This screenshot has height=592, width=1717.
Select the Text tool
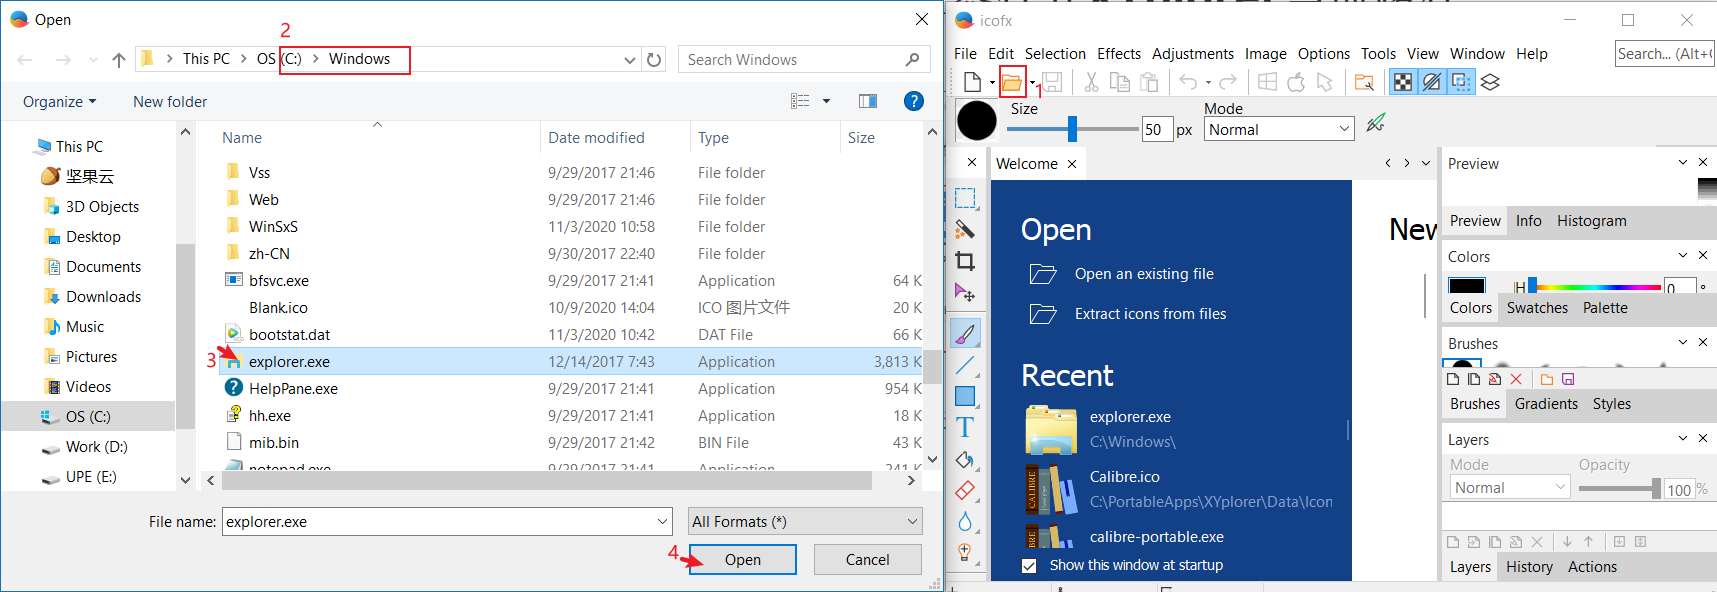(965, 428)
